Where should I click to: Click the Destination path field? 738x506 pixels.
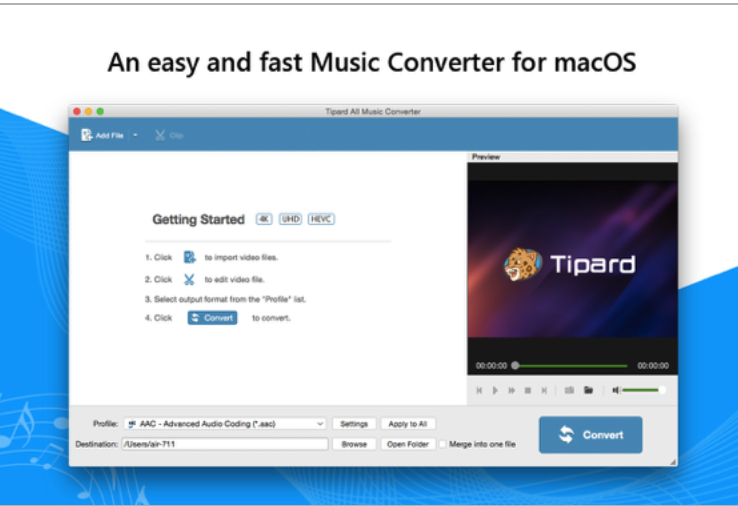click(225, 444)
